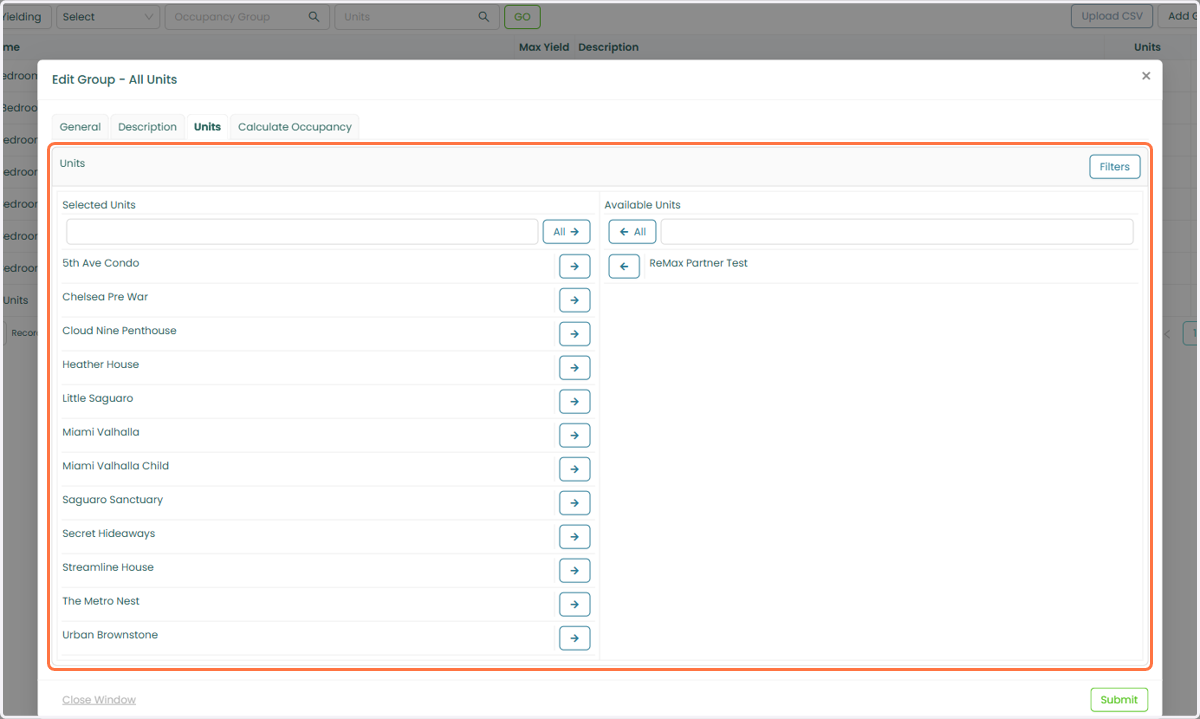Submit the group changes
Viewport: 1200px width, 719px height.
pos(1119,700)
